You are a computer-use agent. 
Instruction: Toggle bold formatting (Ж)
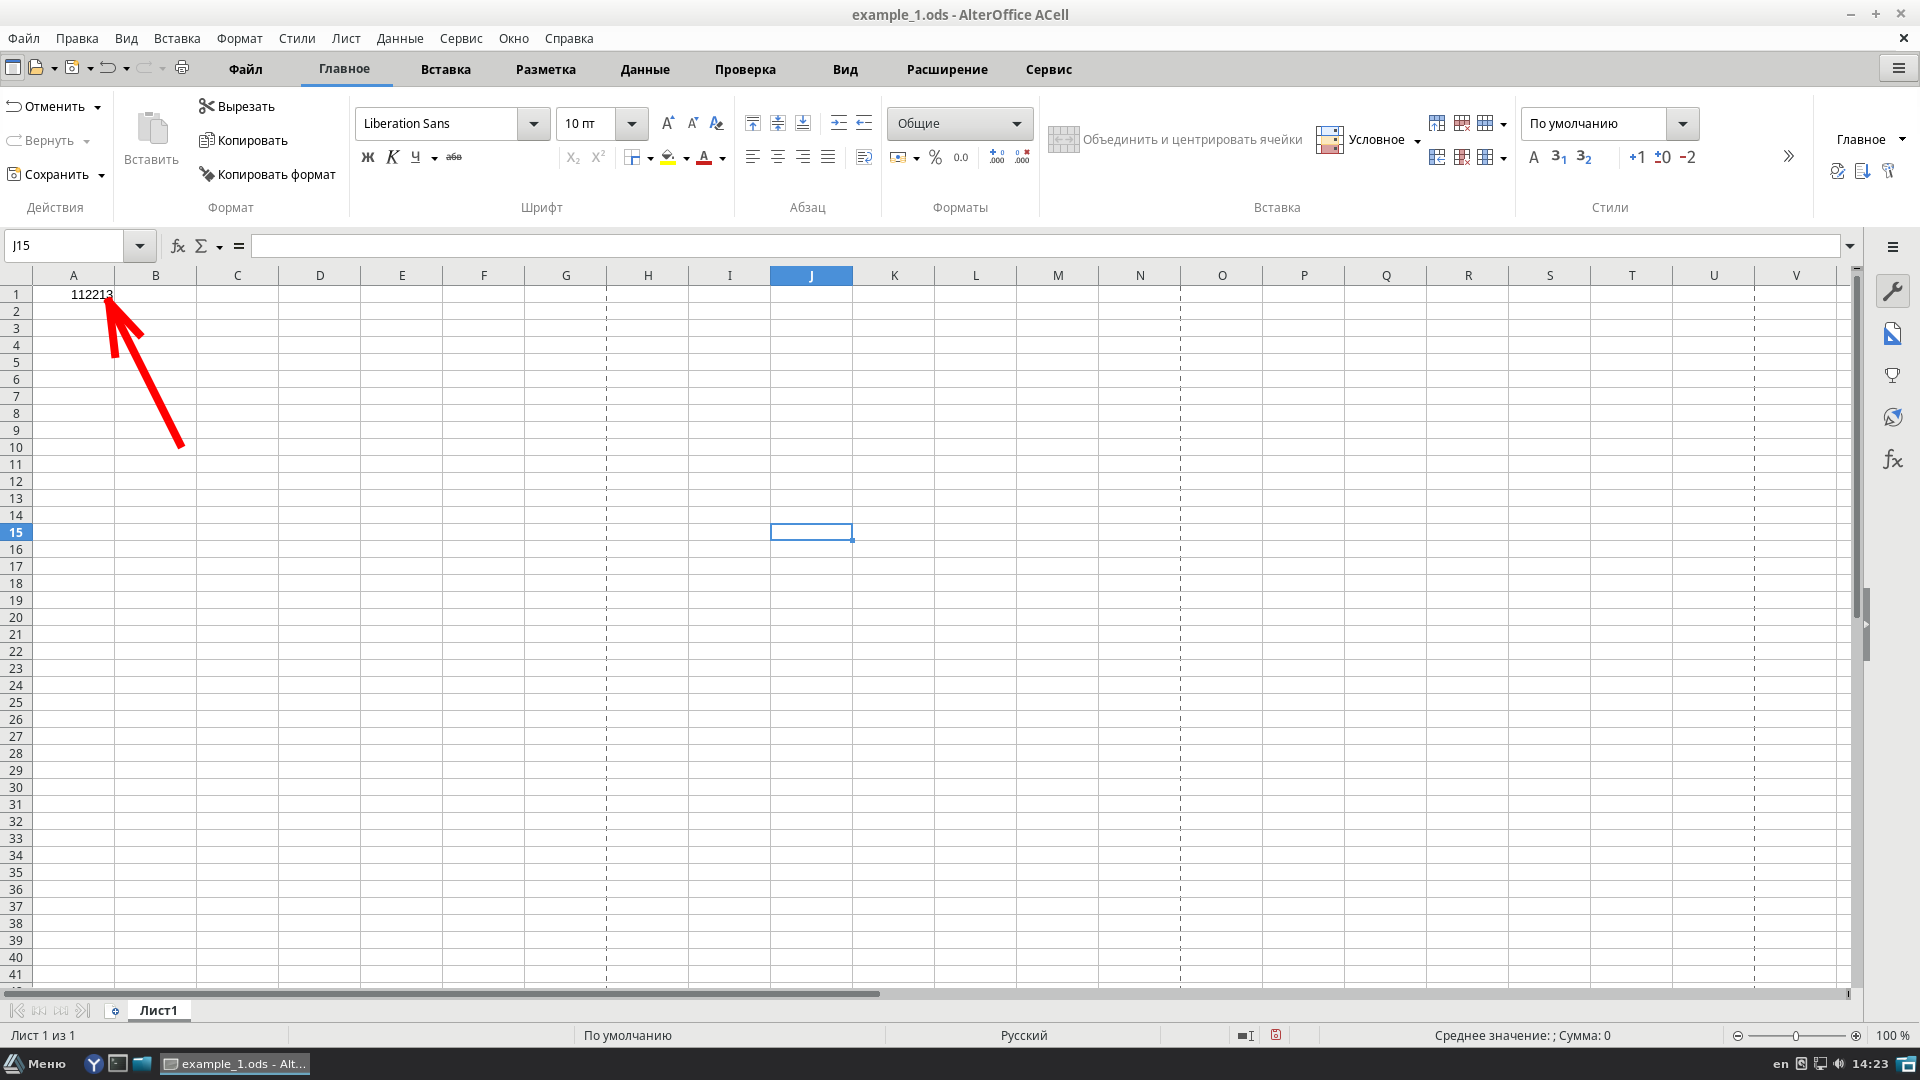point(367,157)
